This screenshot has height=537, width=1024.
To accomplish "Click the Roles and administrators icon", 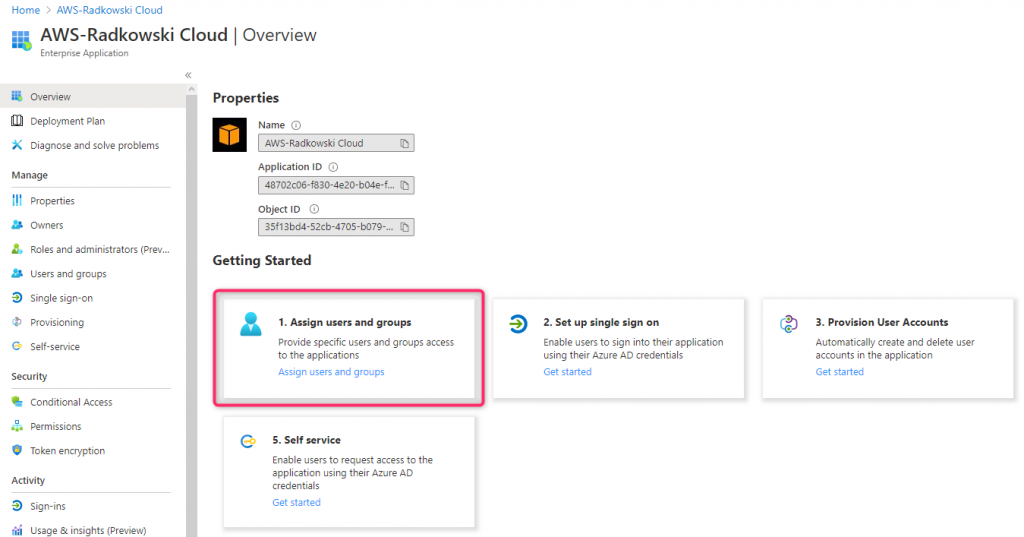I will [x=17, y=249].
